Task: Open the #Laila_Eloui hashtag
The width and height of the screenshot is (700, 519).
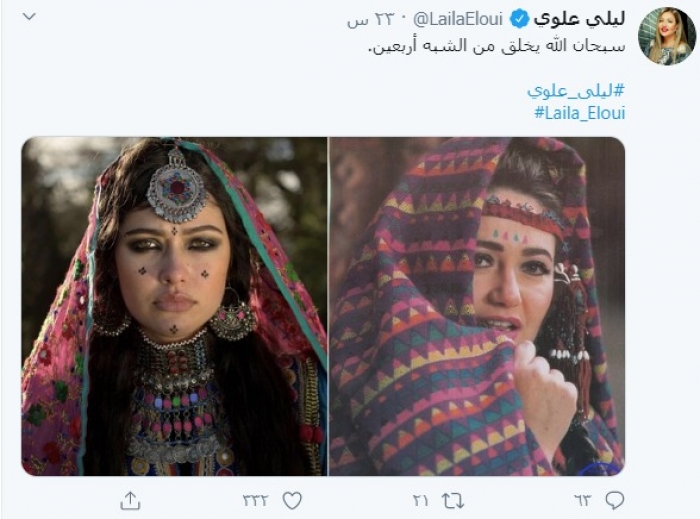Action: (x=580, y=112)
